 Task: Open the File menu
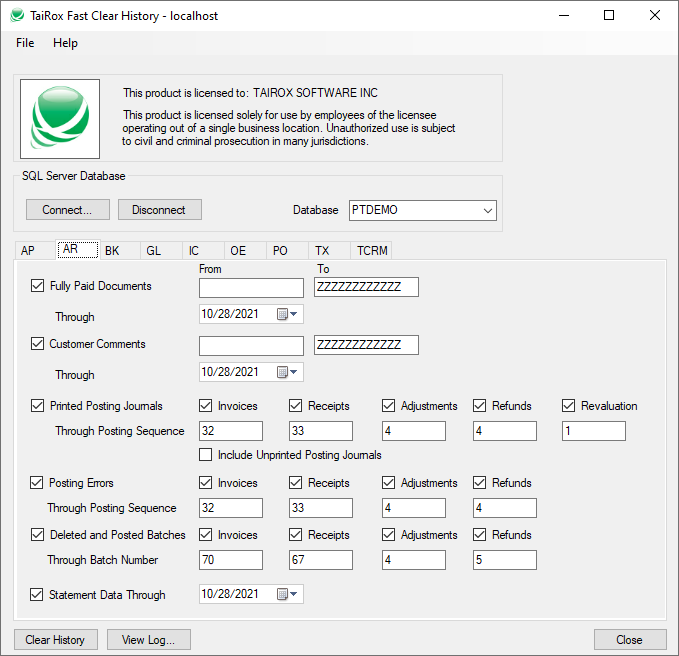(x=25, y=43)
